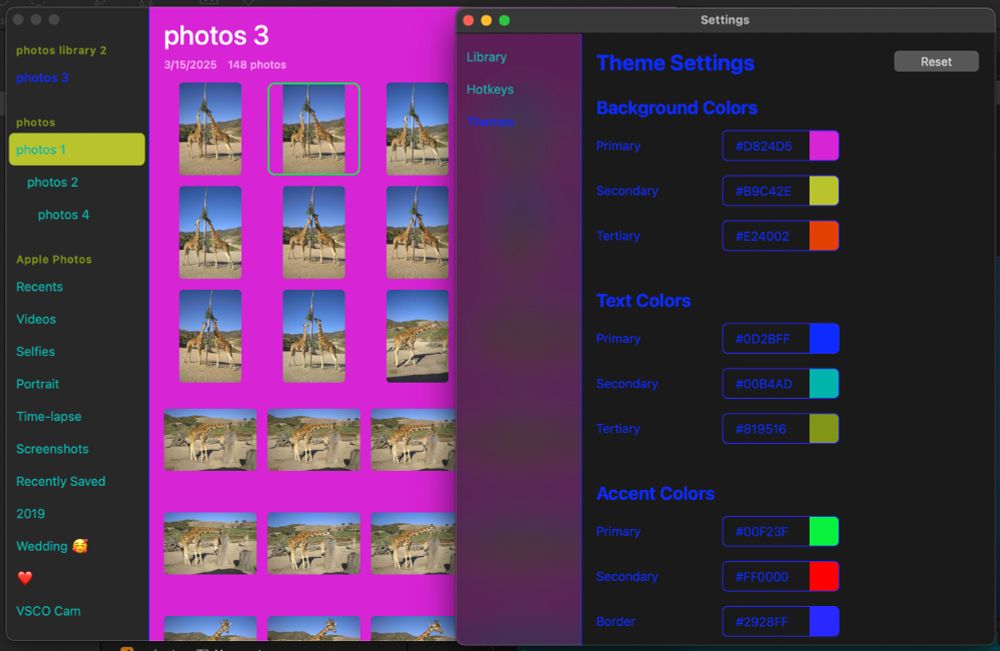Open the Library settings tab
This screenshot has width=1000, height=651.
487,57
